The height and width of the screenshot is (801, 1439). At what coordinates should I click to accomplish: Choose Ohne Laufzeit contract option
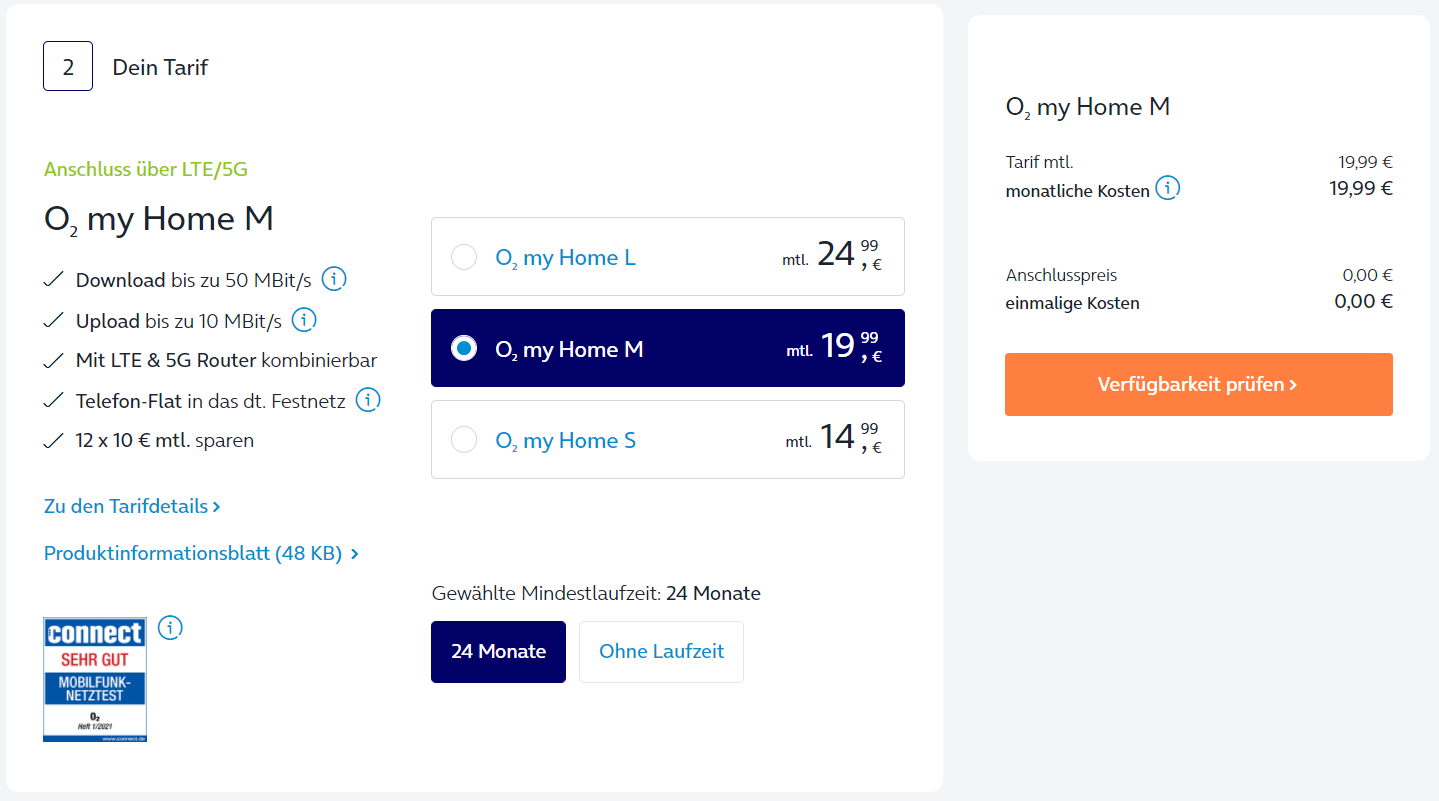(x=661, y=652)
